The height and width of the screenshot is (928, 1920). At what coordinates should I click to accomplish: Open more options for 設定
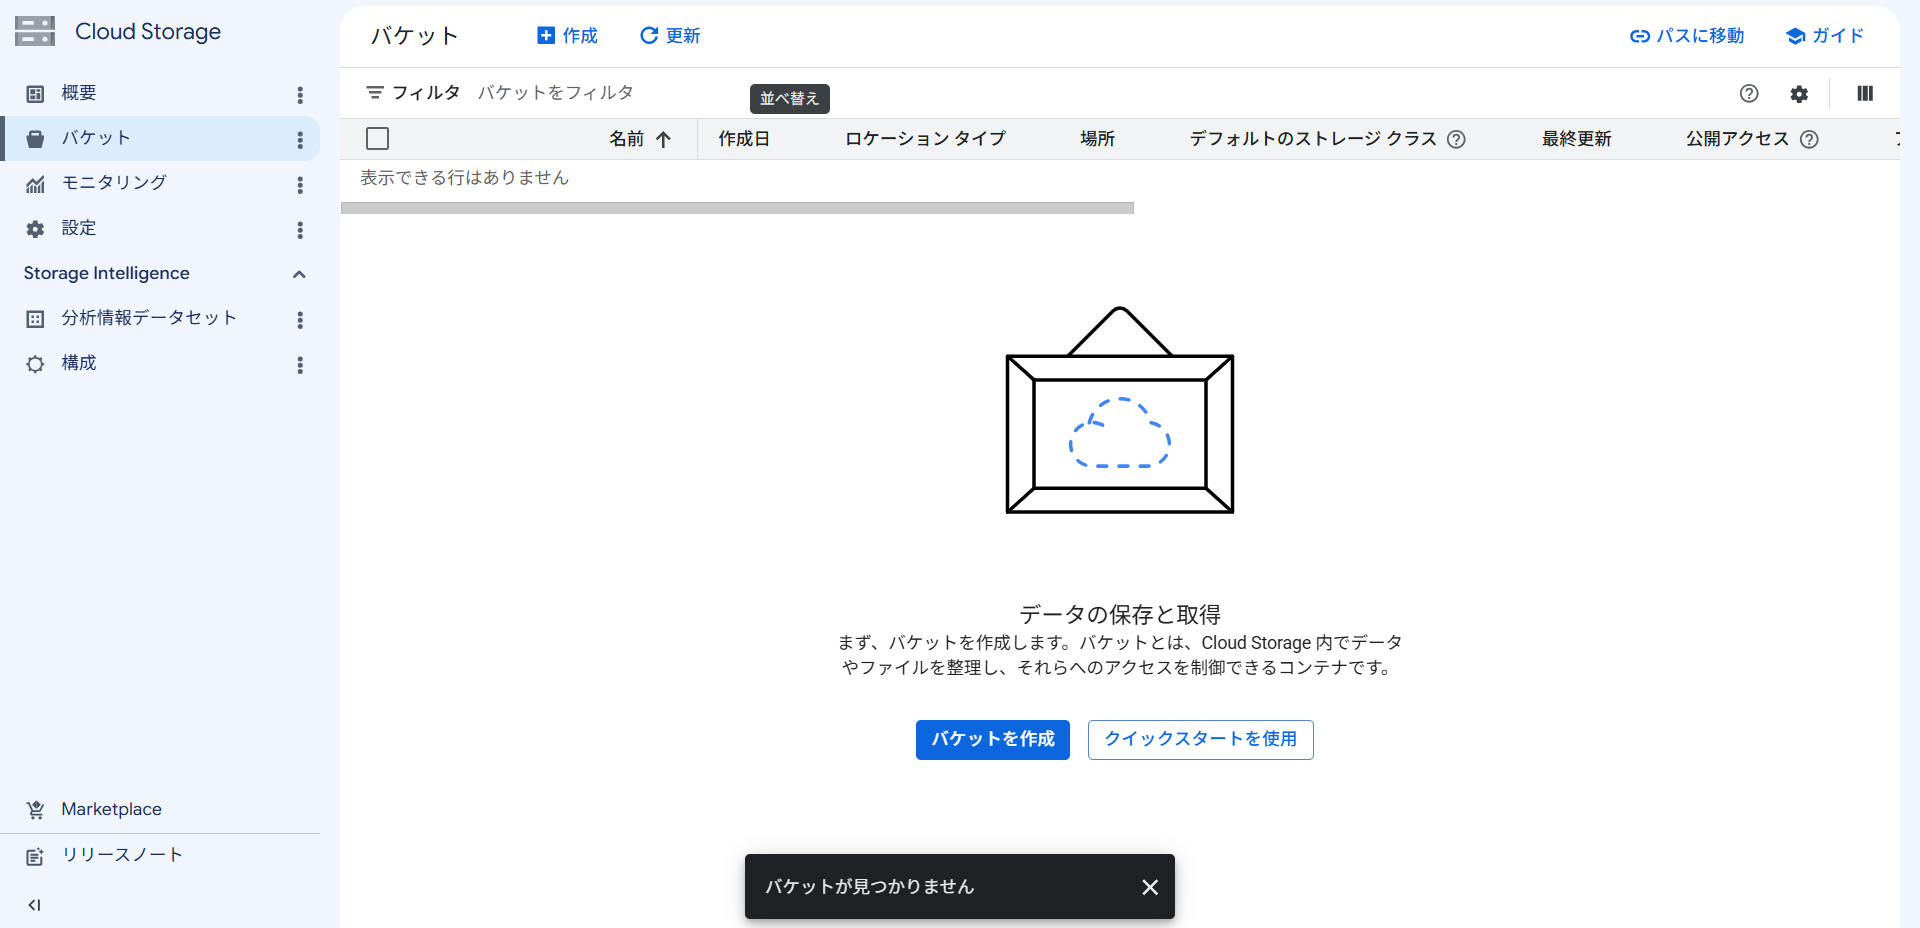(x=300, y=230)
